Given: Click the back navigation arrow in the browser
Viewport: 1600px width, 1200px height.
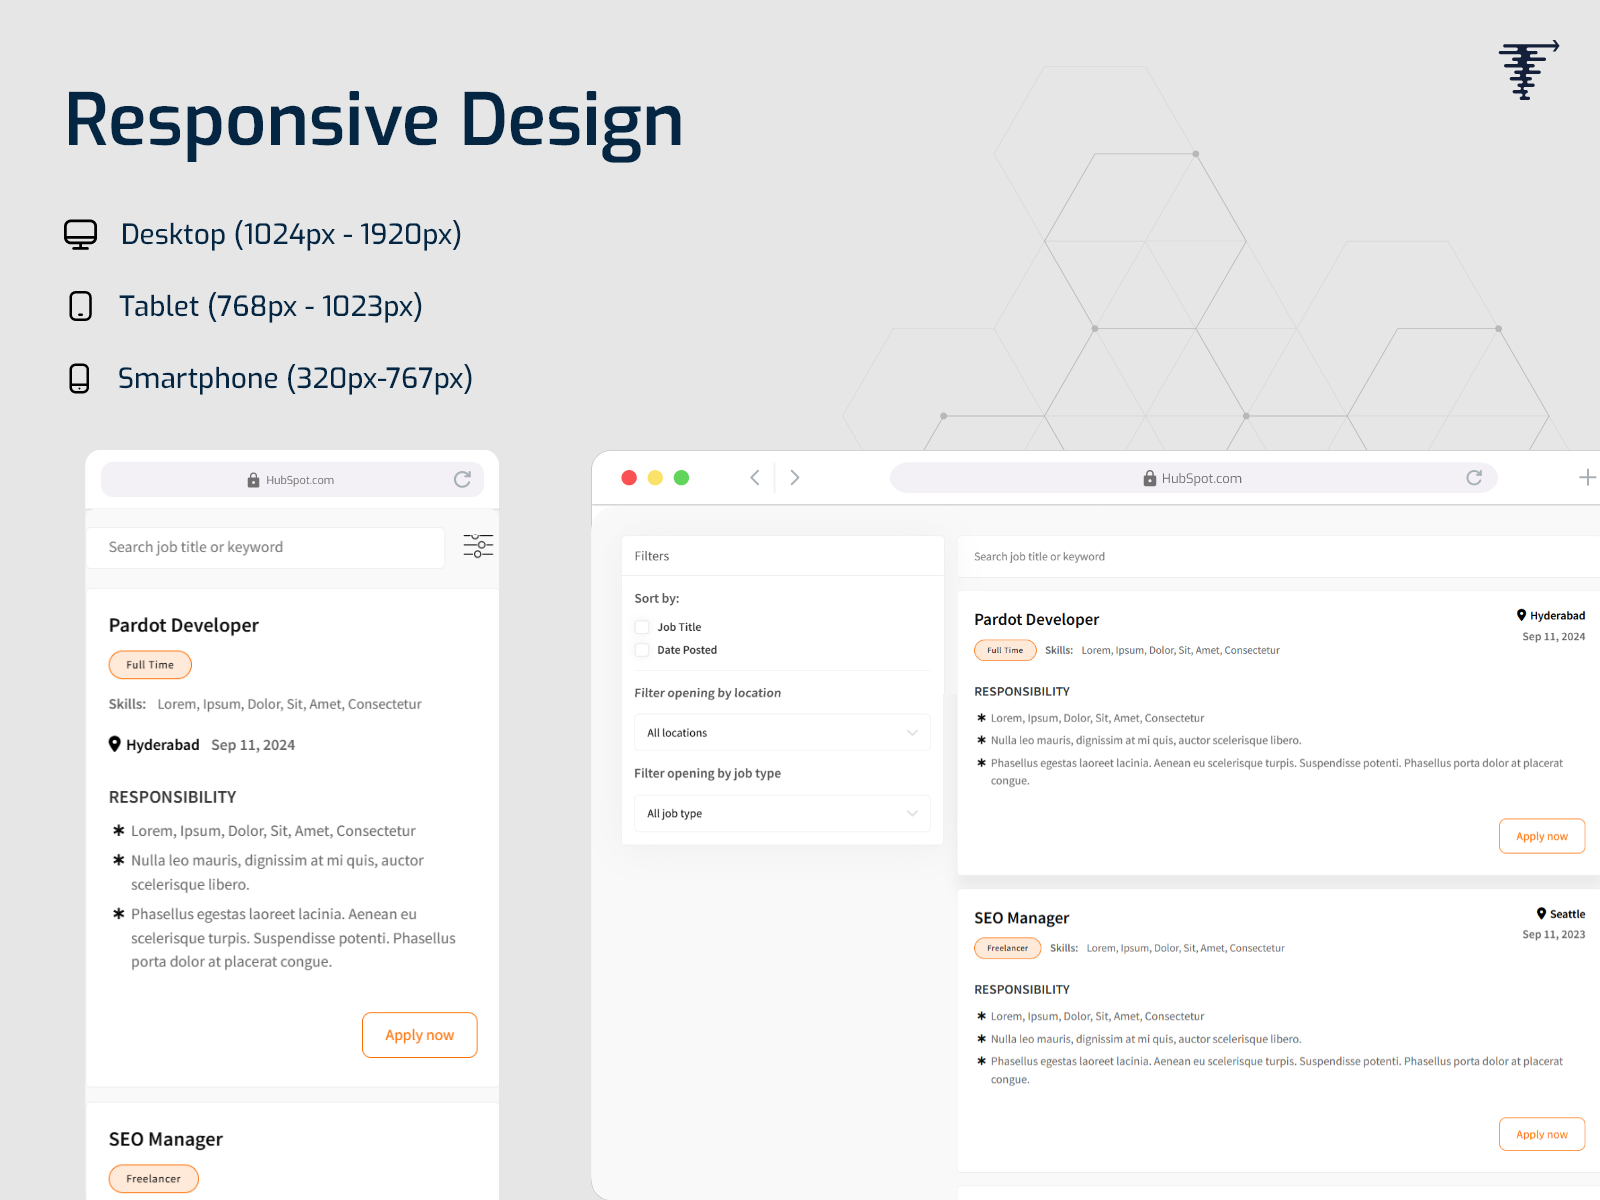Looking at the screenshot, I should coord(755,477).
